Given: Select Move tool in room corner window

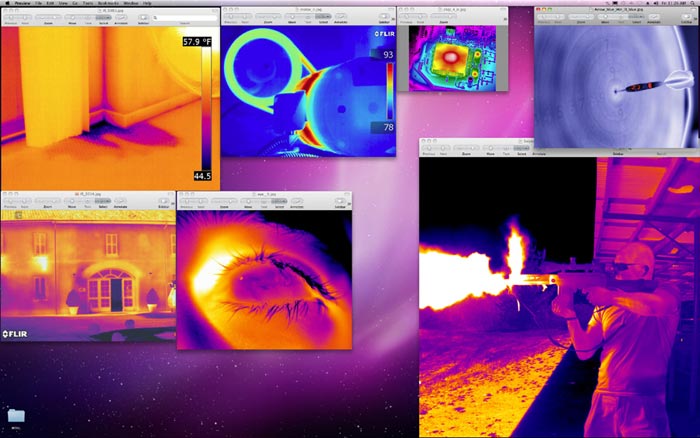Looking at the screenshot, I should click(72, 17).
